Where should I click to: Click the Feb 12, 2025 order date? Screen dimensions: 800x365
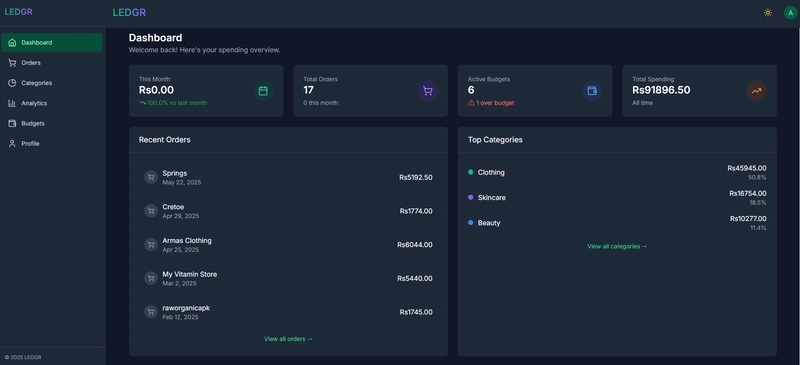pos(180,317)
